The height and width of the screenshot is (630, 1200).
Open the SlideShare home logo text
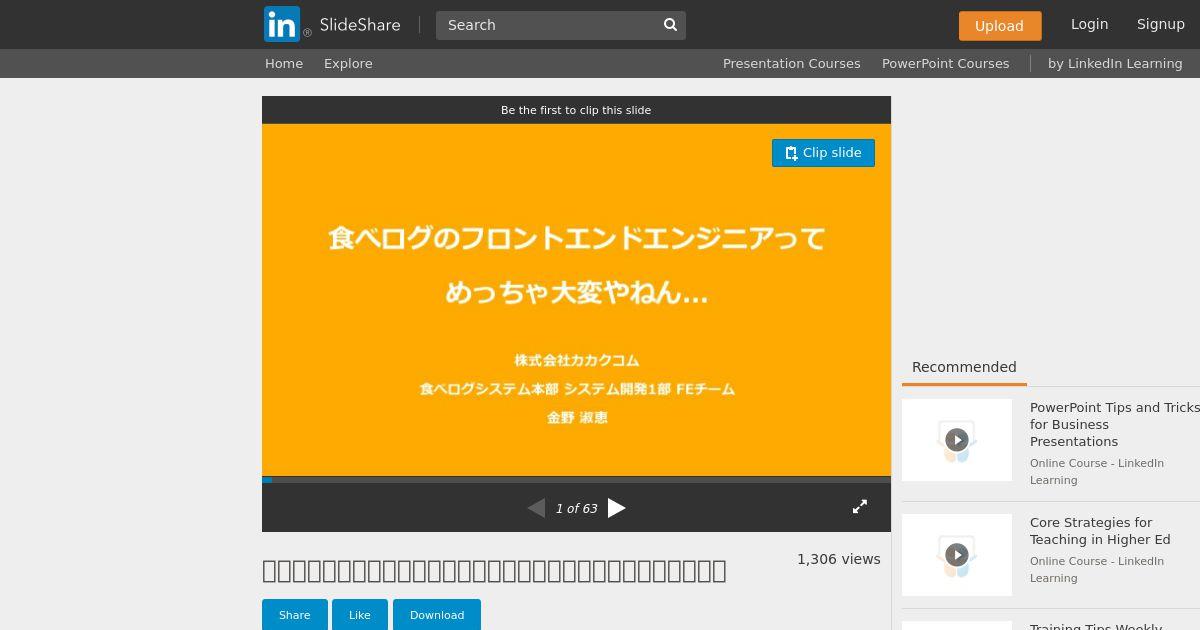(360, 25)
